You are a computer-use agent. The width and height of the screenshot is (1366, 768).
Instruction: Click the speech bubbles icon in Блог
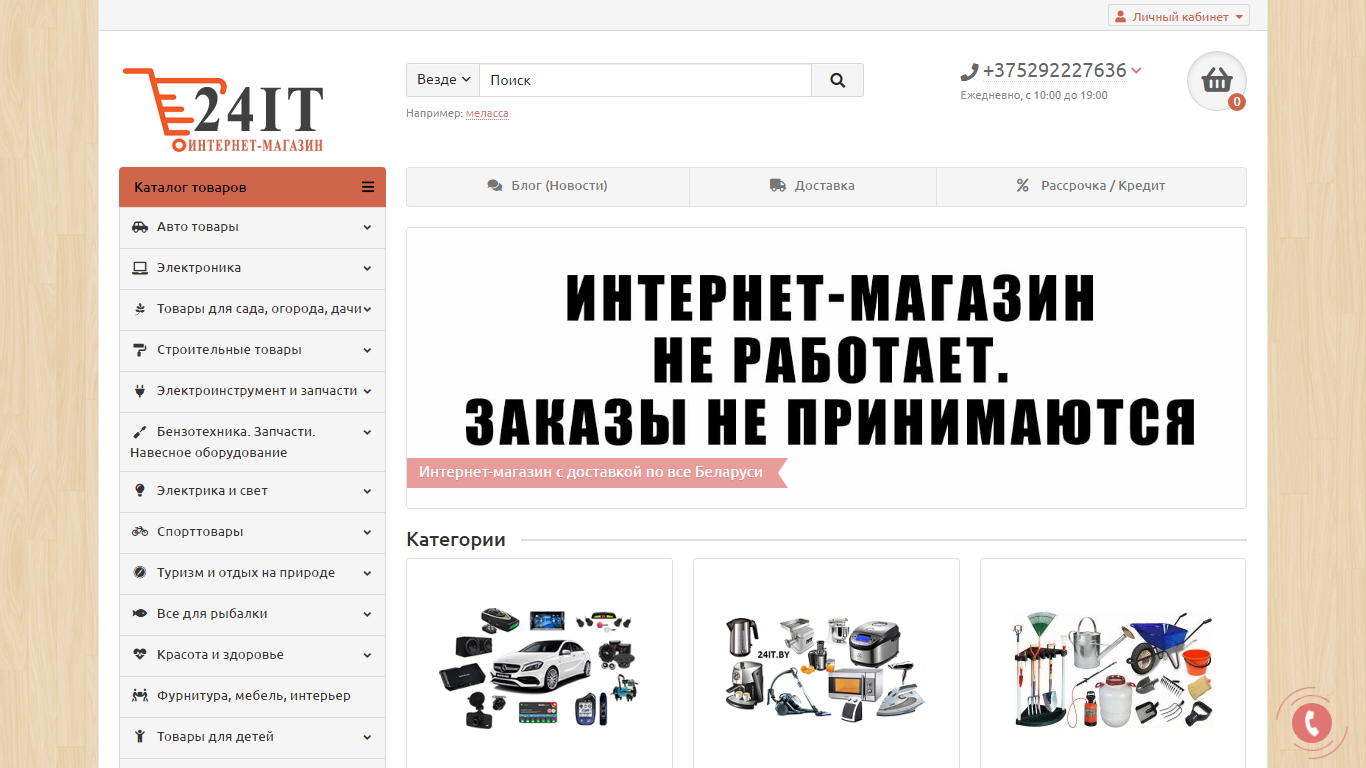coord(495,186)
